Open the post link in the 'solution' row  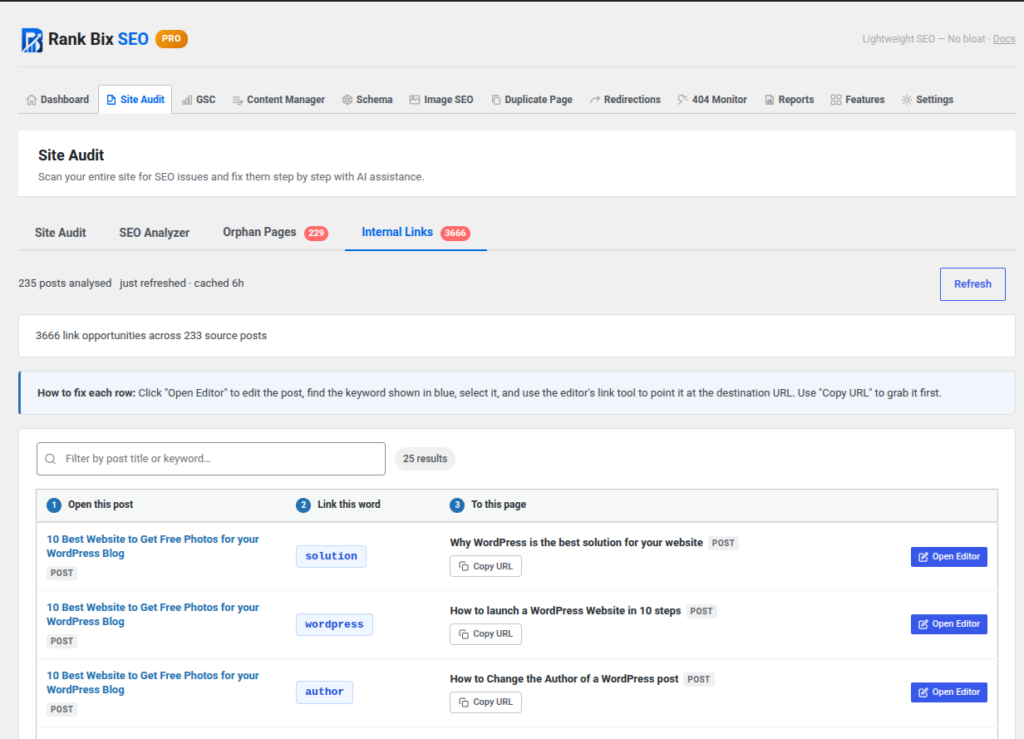click(153, 546)
